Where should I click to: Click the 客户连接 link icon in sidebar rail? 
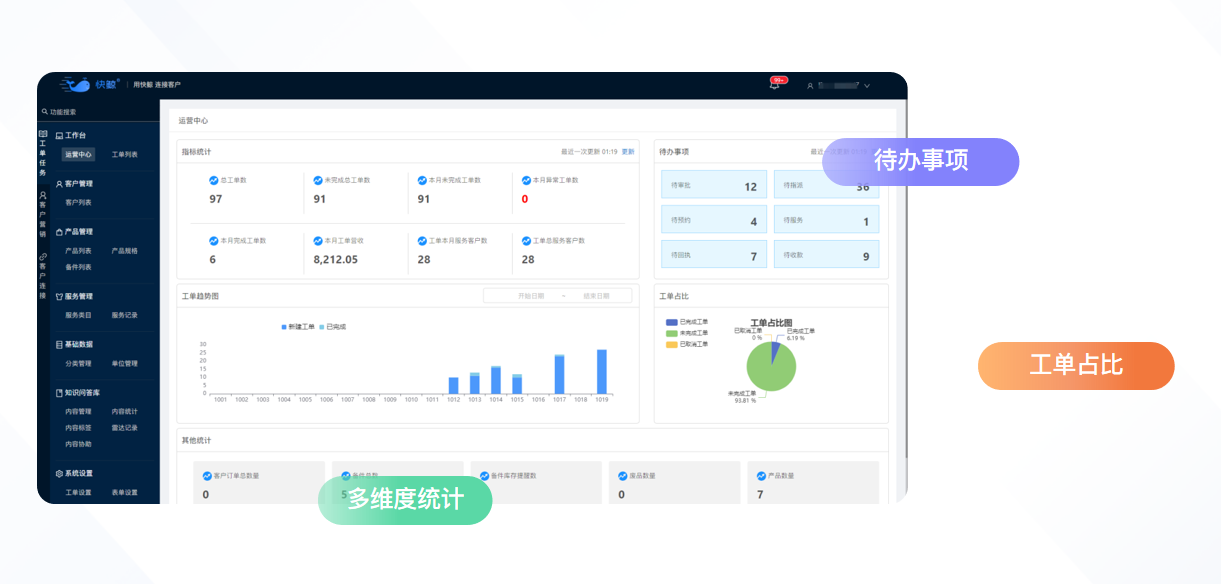tap(43, 257)
